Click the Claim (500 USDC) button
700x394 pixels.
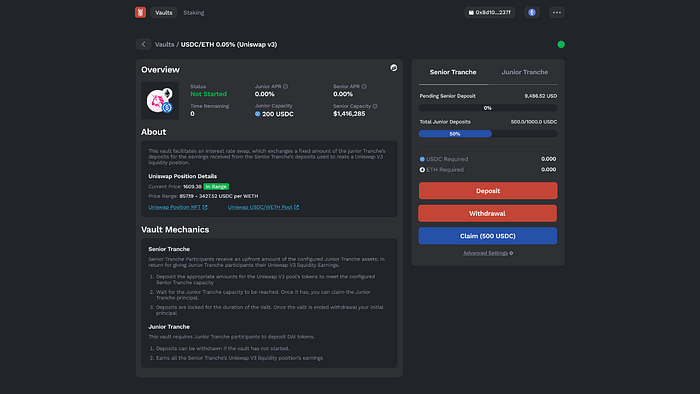[488, 236]
